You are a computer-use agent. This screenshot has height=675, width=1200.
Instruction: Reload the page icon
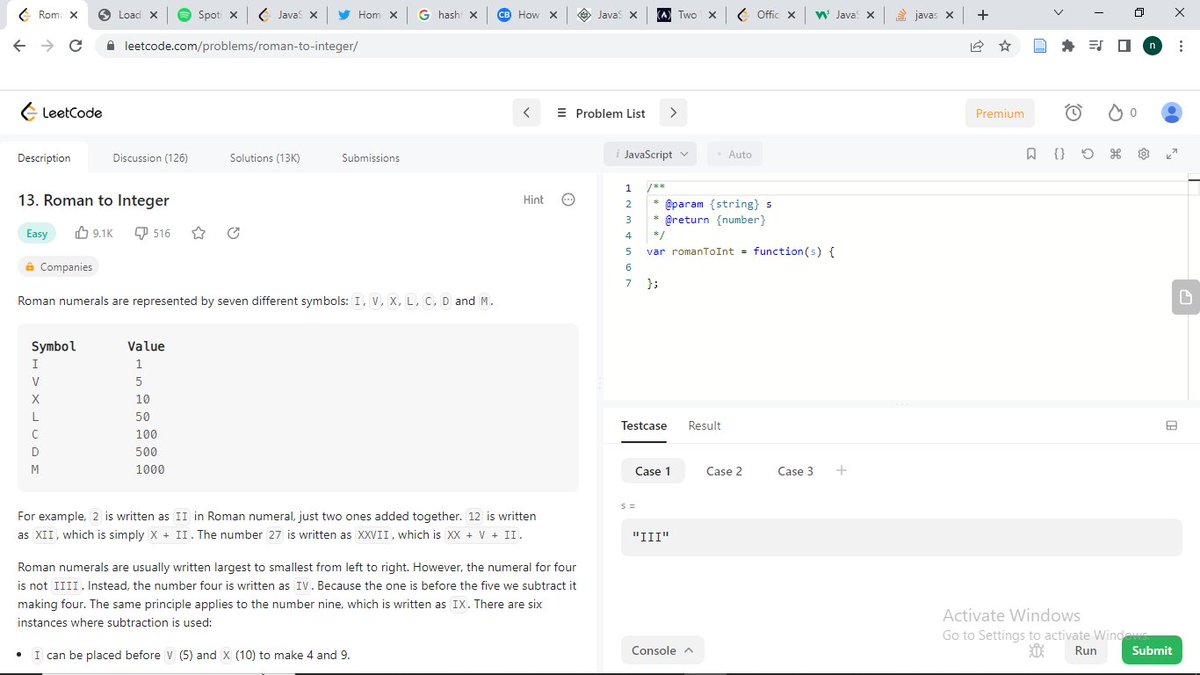click(75, 46)
